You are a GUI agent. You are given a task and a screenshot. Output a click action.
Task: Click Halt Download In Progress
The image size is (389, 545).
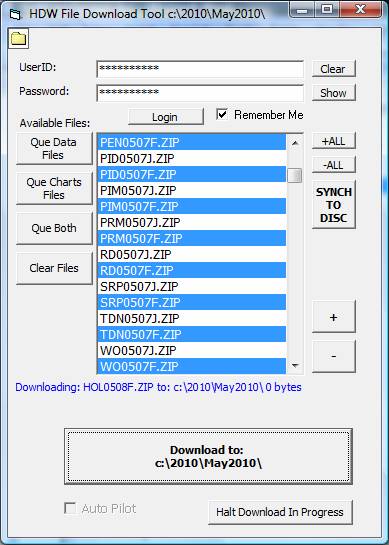tap(280, 512)
